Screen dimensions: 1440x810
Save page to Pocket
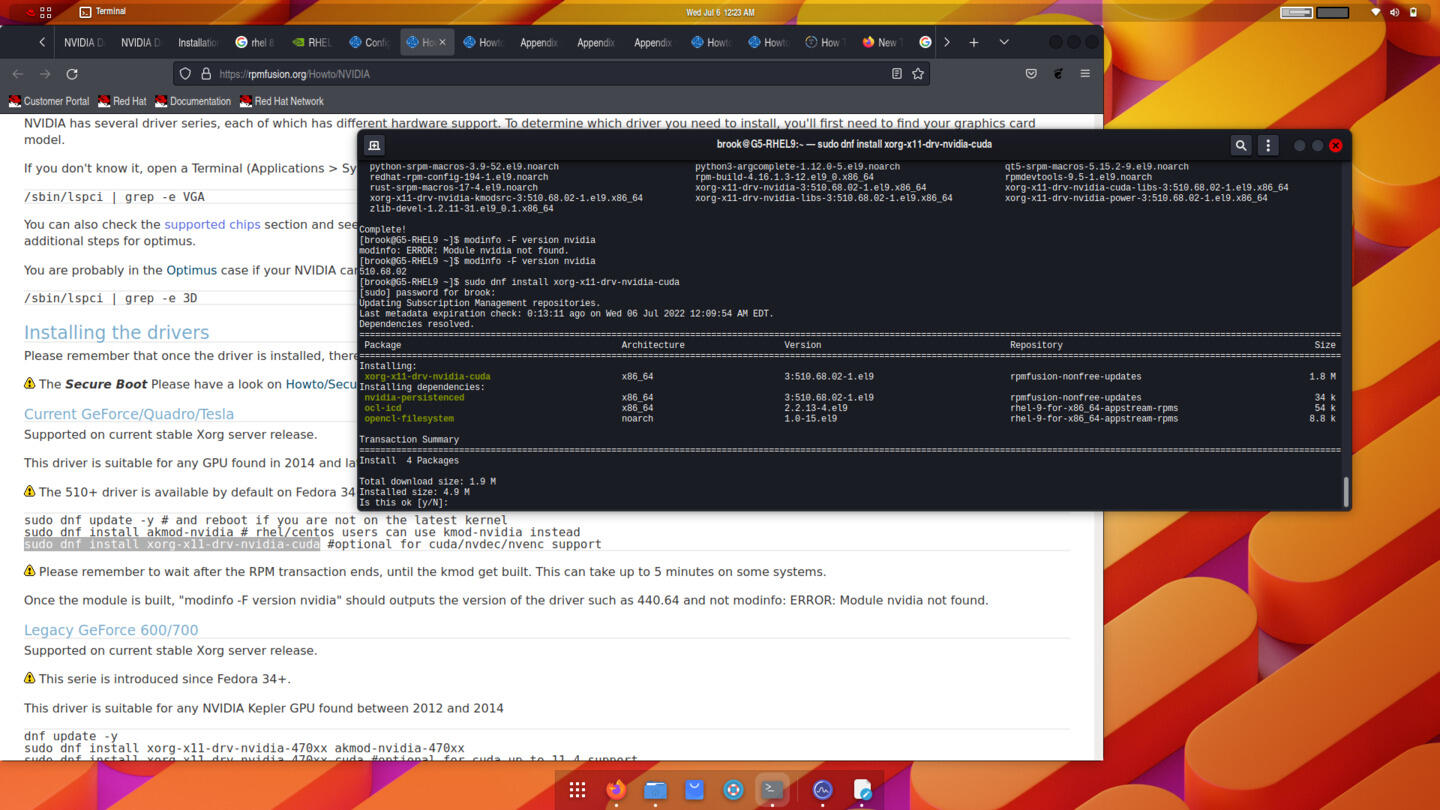pyautogui.click(x=1031, y=74)
